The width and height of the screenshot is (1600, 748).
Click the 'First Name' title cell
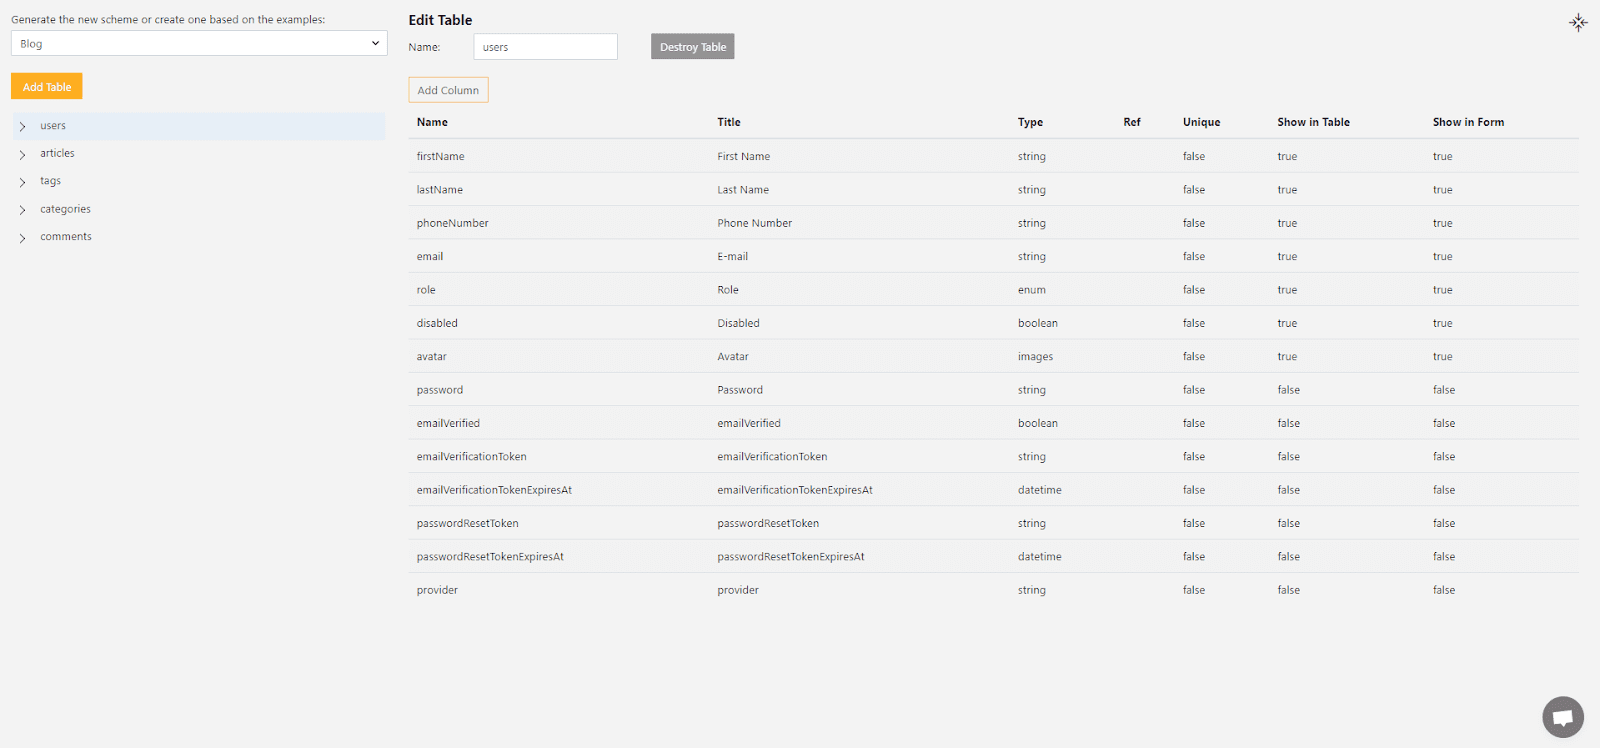point(744,156)
